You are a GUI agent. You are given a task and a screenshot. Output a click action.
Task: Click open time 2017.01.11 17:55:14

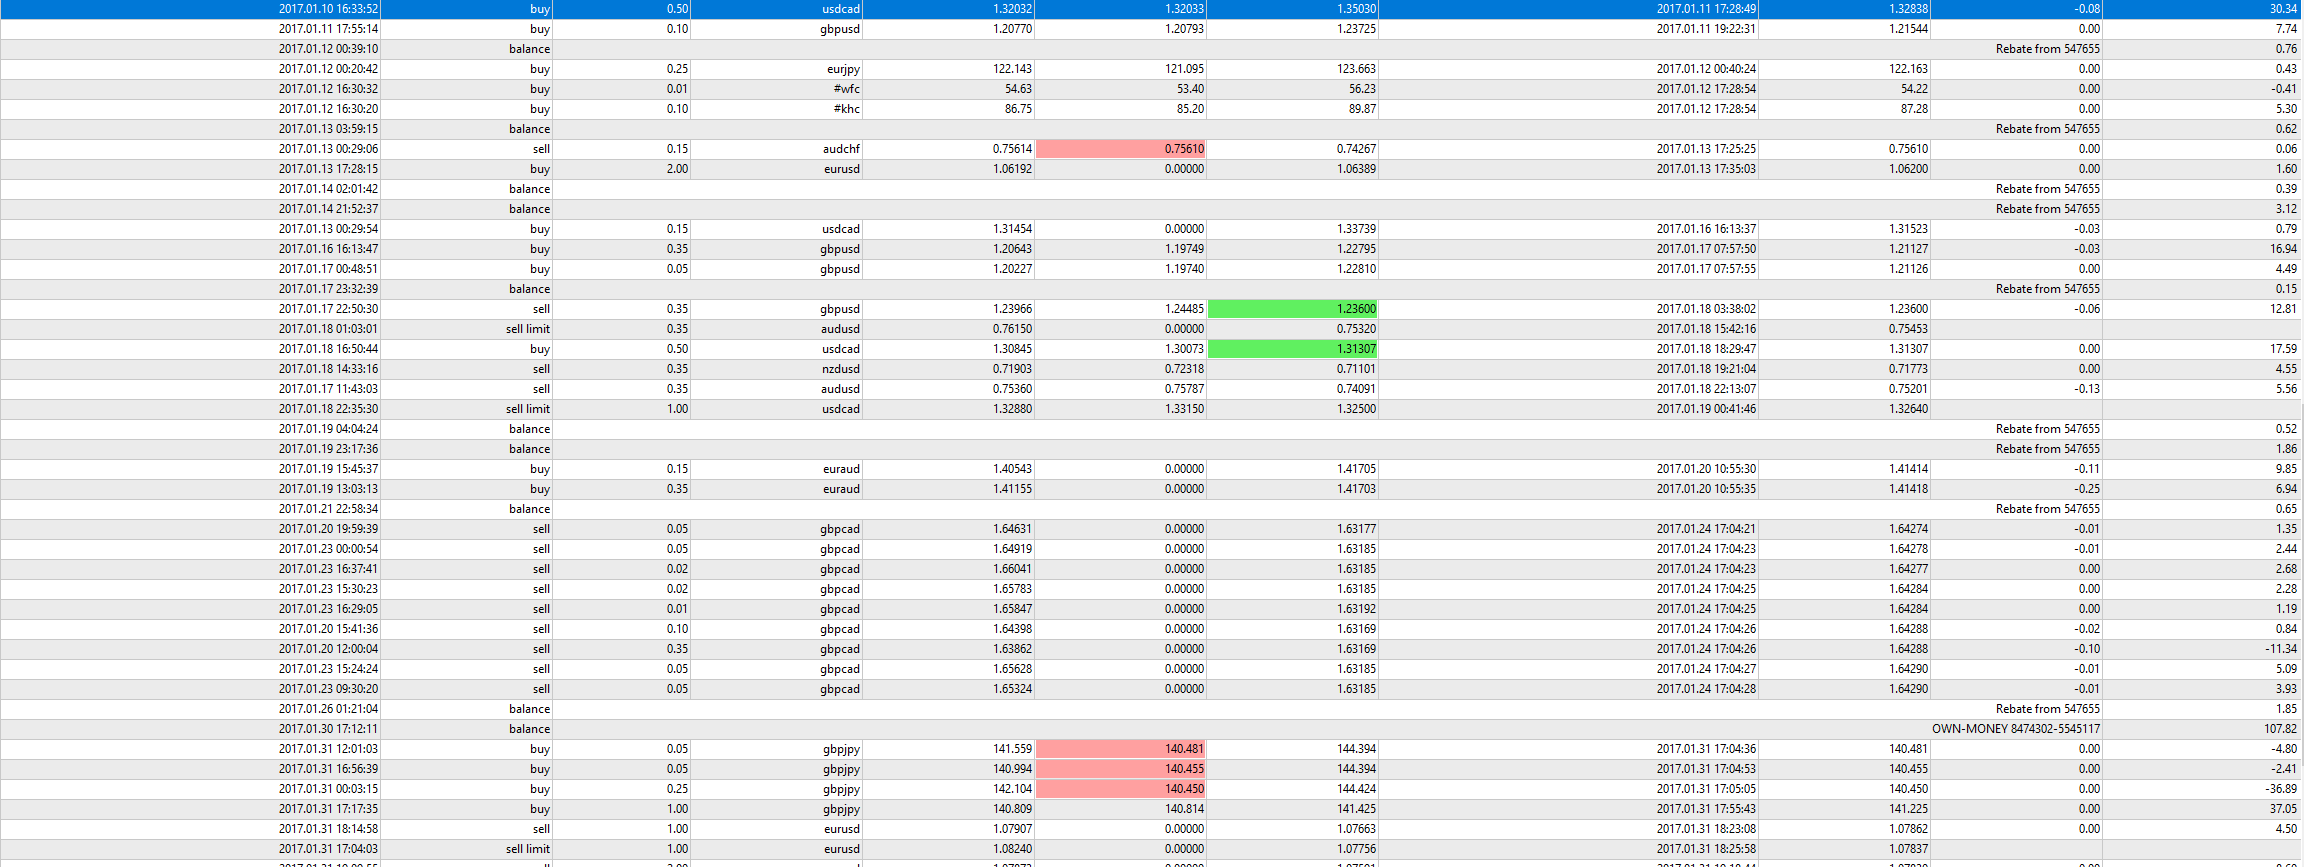point(328,29)
